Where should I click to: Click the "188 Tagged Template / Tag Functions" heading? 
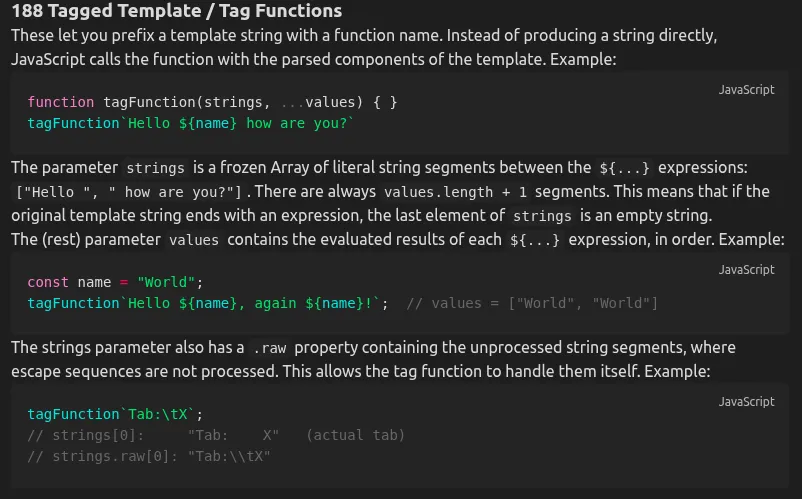tap(176, 11)
